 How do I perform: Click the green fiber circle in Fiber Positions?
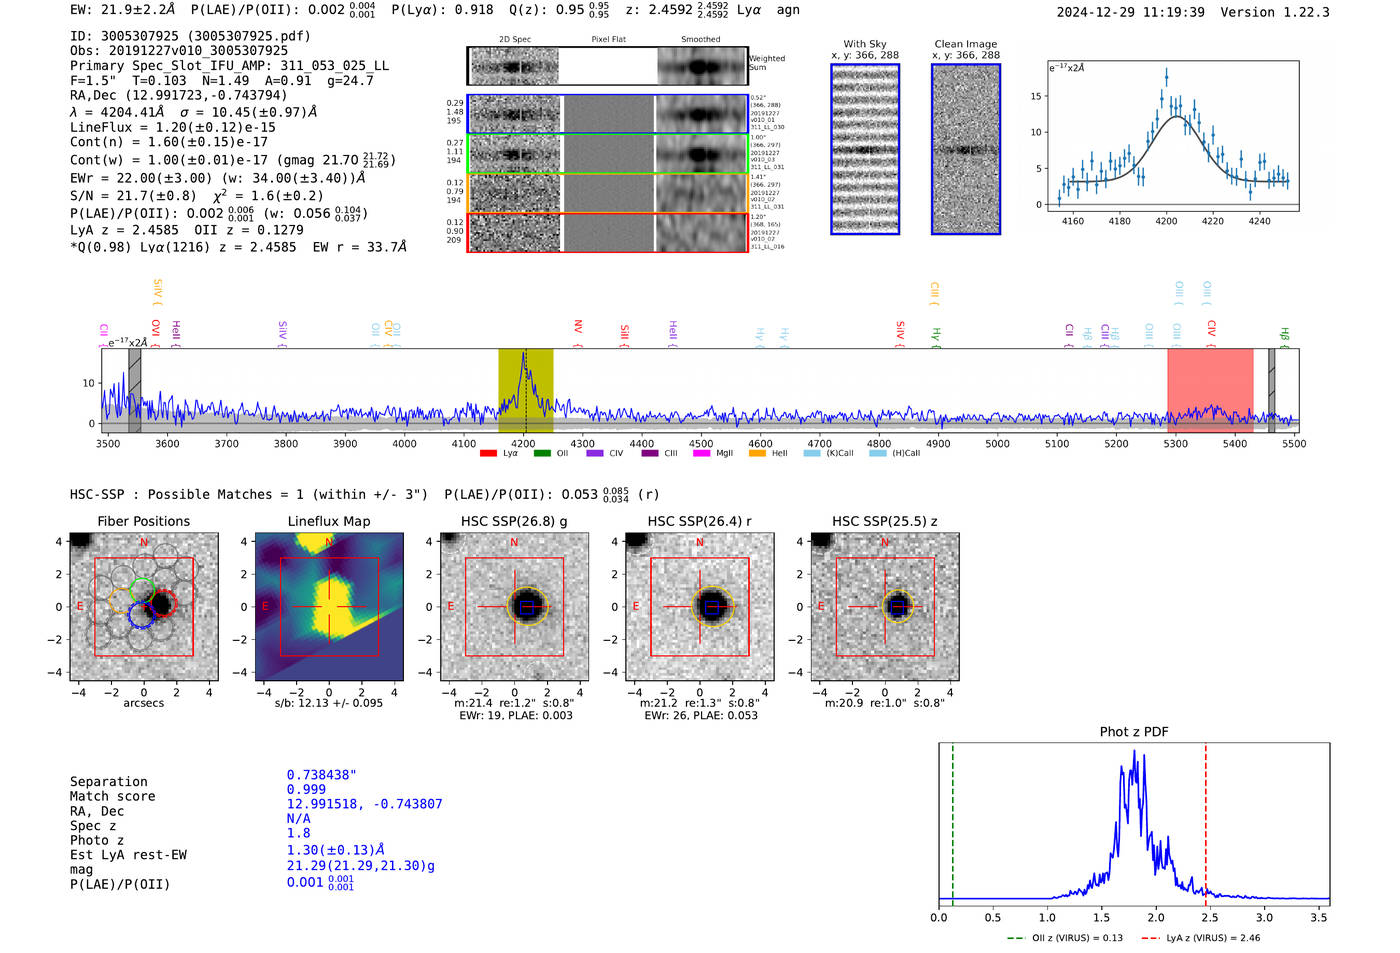click(142, 590)
